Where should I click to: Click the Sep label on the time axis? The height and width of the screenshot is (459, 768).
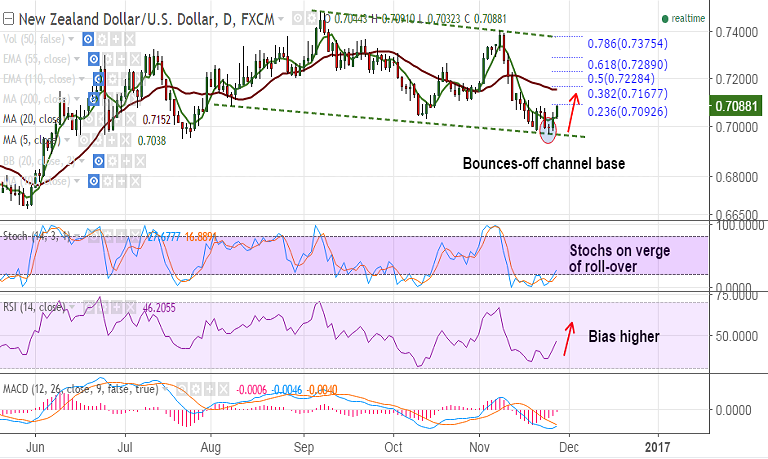coord(304,447)
